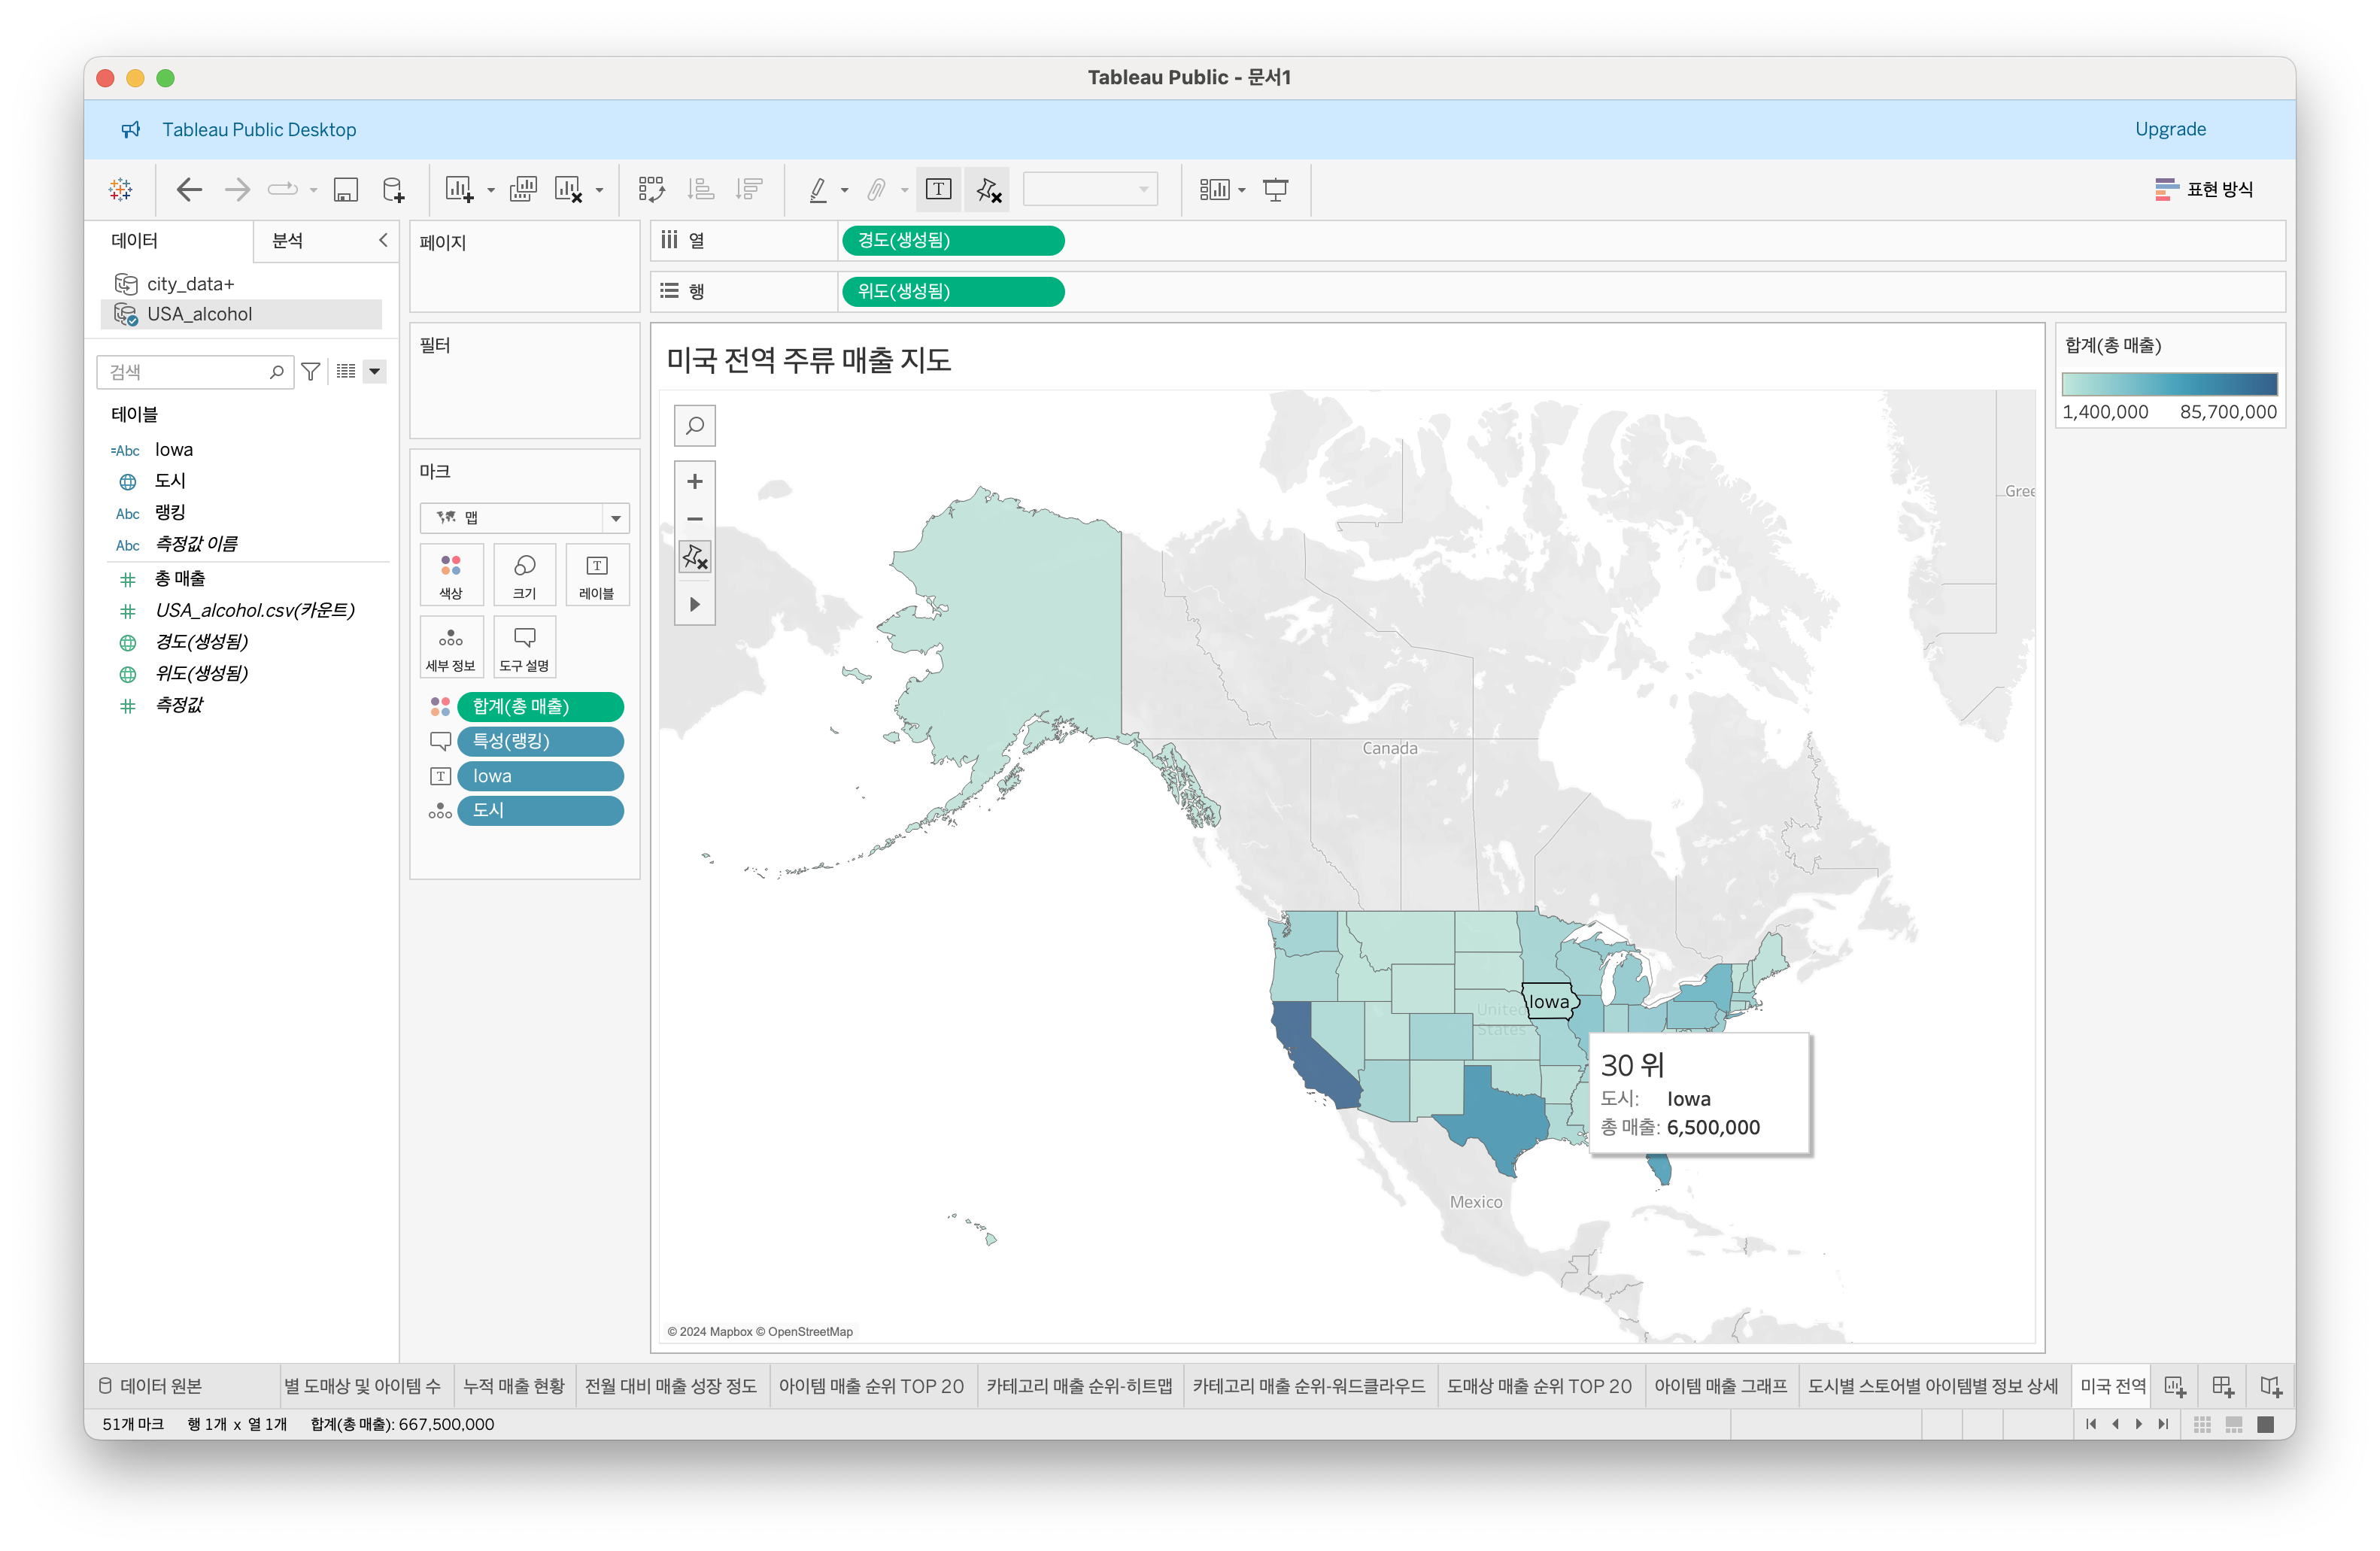The width and height of the screenshot is (2380, 1551).
Task: Switch to the 분석 tab
Action: 288,241
